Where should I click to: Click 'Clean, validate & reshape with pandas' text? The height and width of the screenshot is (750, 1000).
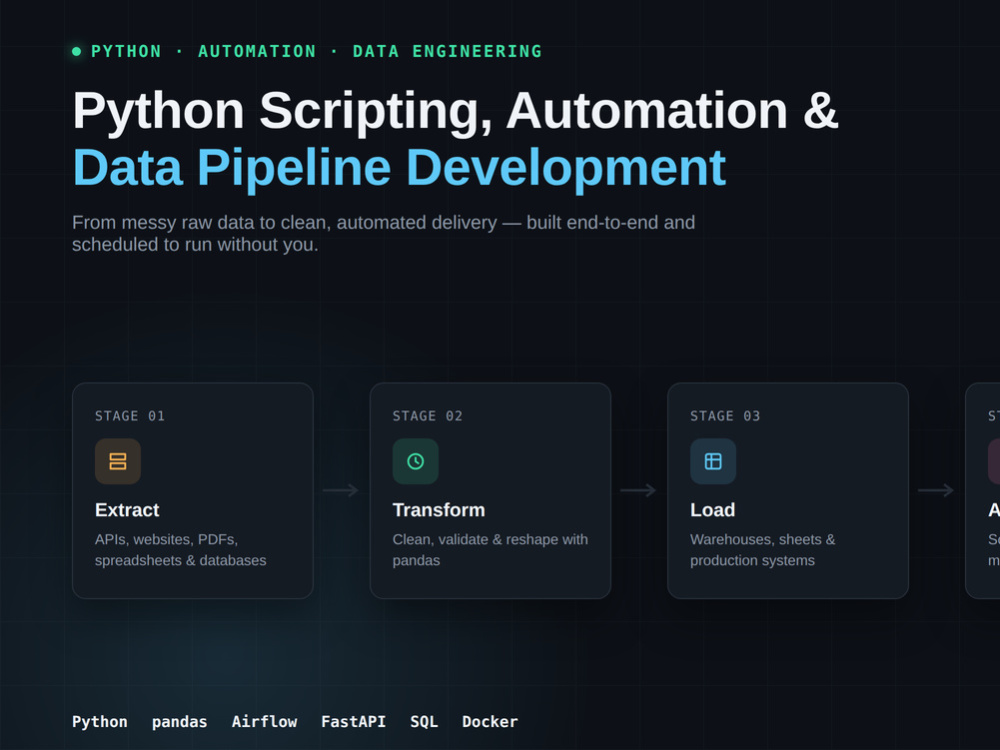(x=490, y=550)
